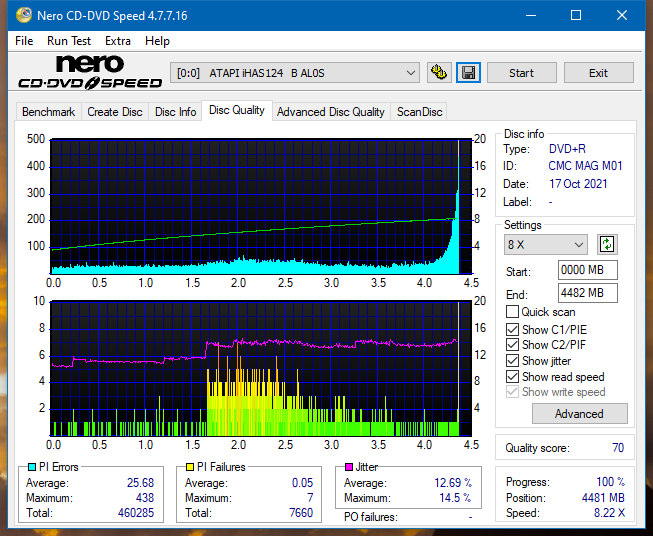653x536 pixels.
Task: Click the PI Errors cyan color swatch
Action: [31, 467]
